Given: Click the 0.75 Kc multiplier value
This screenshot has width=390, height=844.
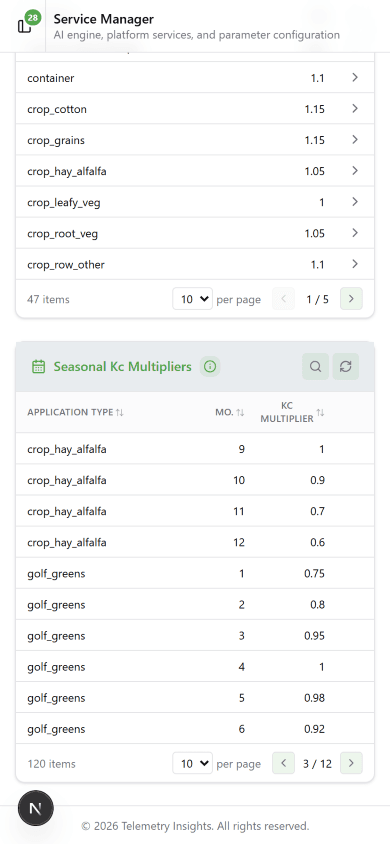Looking at the screenshot, I should point(314,574).
